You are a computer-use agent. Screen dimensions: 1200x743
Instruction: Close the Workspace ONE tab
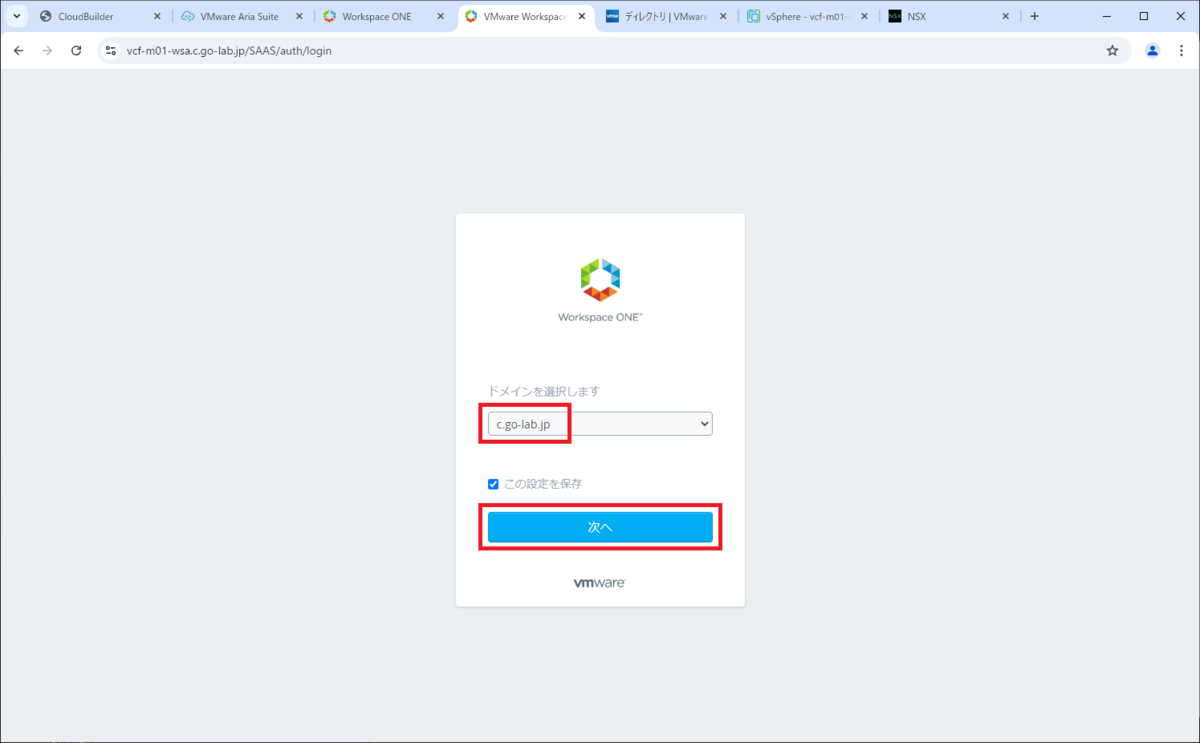pos(441,17)
